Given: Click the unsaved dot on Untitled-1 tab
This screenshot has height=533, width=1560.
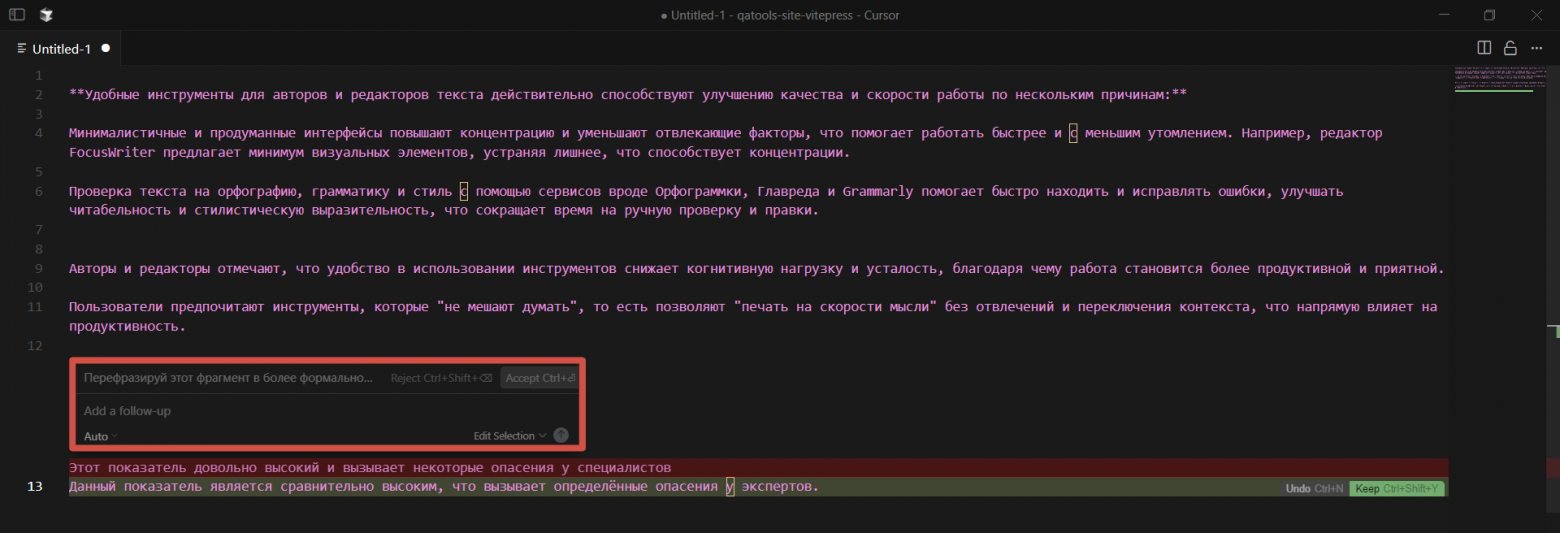Looking at the screenshot, I should pos(105,48).
